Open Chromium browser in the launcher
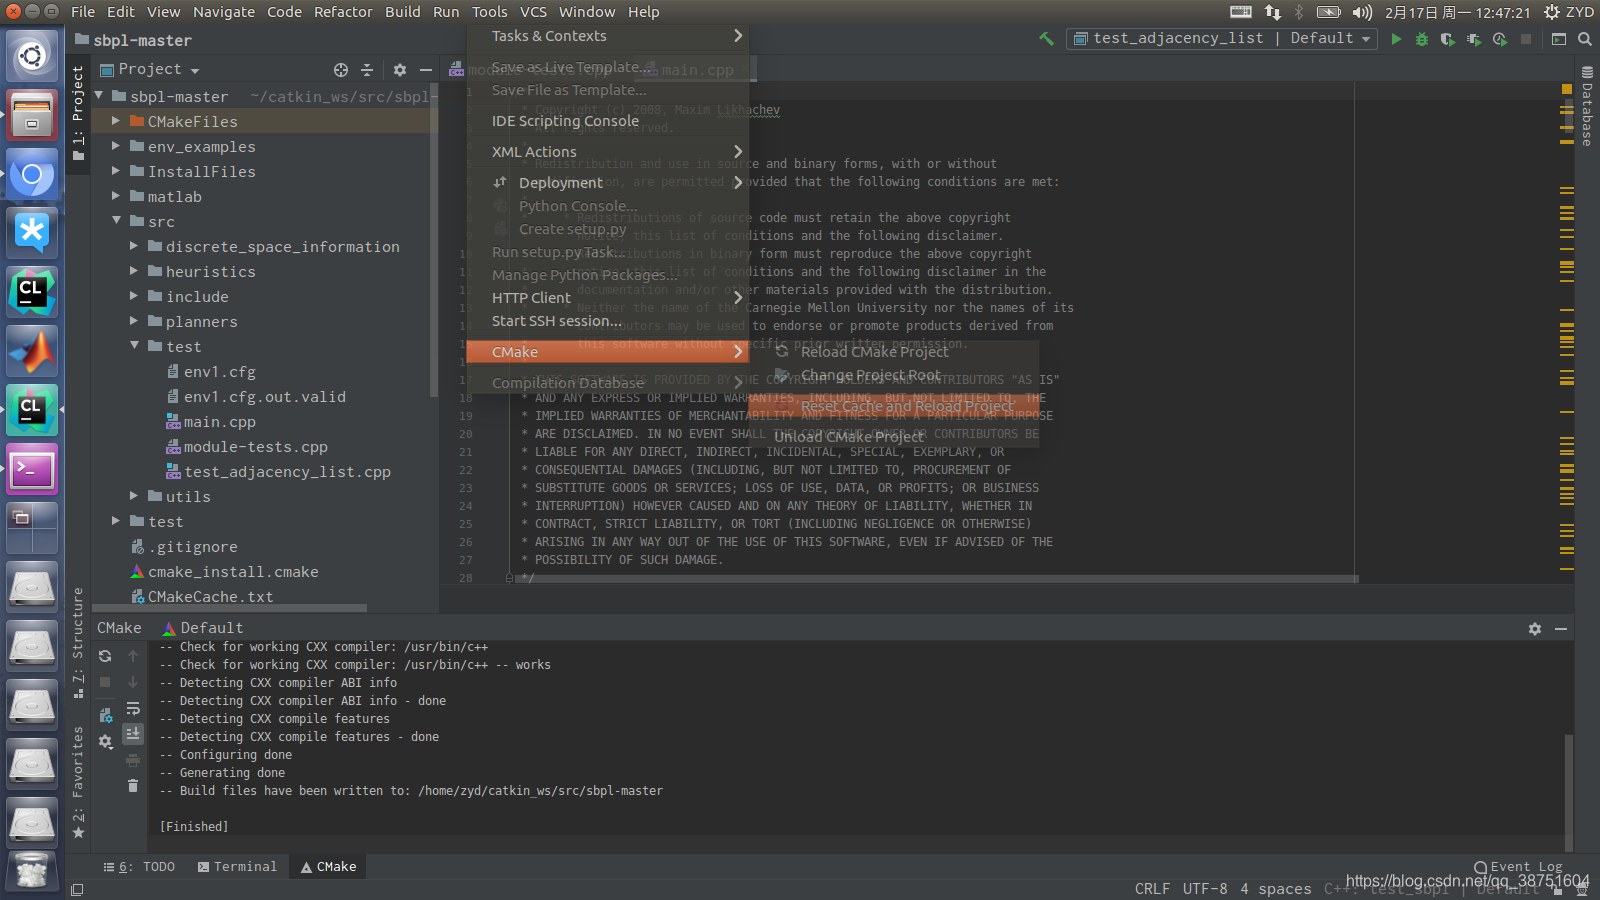This screenshot has width=1600, height=900. (x=32, y=174)
